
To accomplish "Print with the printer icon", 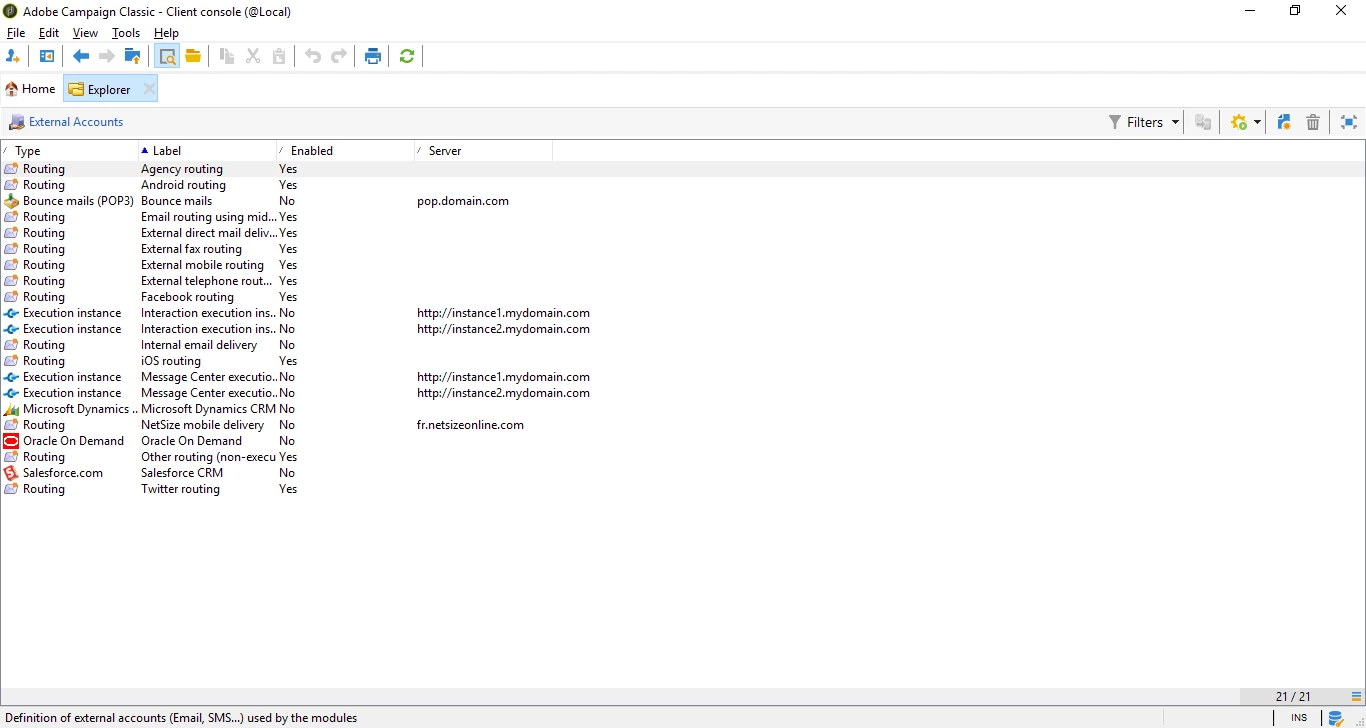I will tap(373, 56).
